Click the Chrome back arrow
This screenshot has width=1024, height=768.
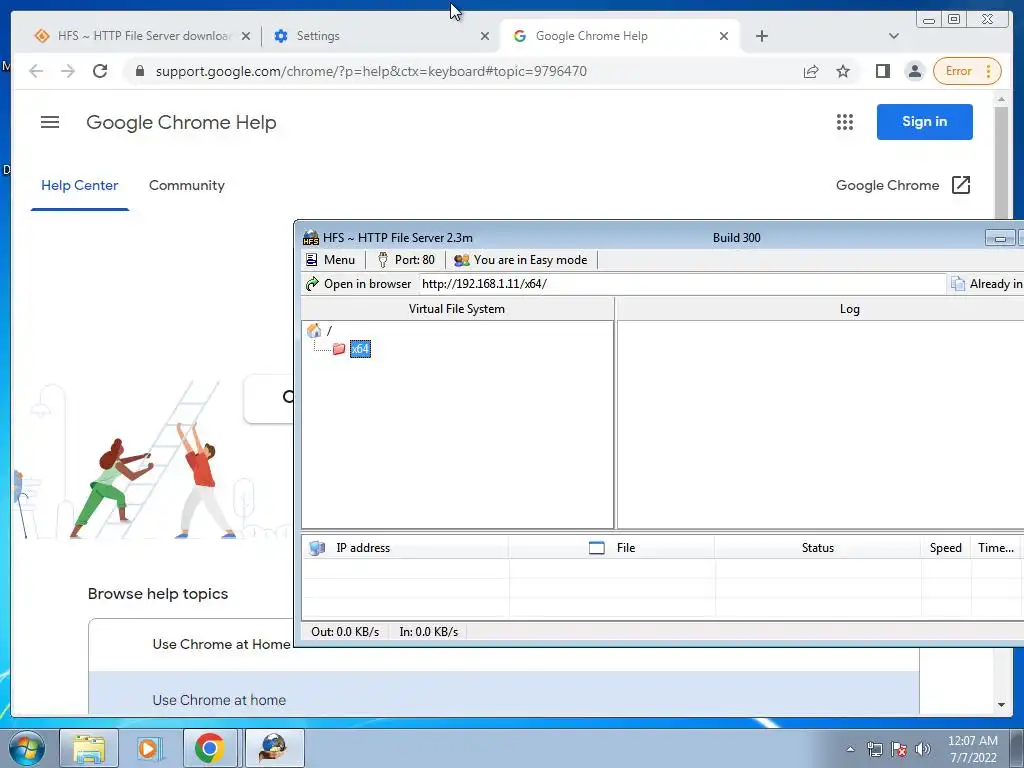coord(36,71)
